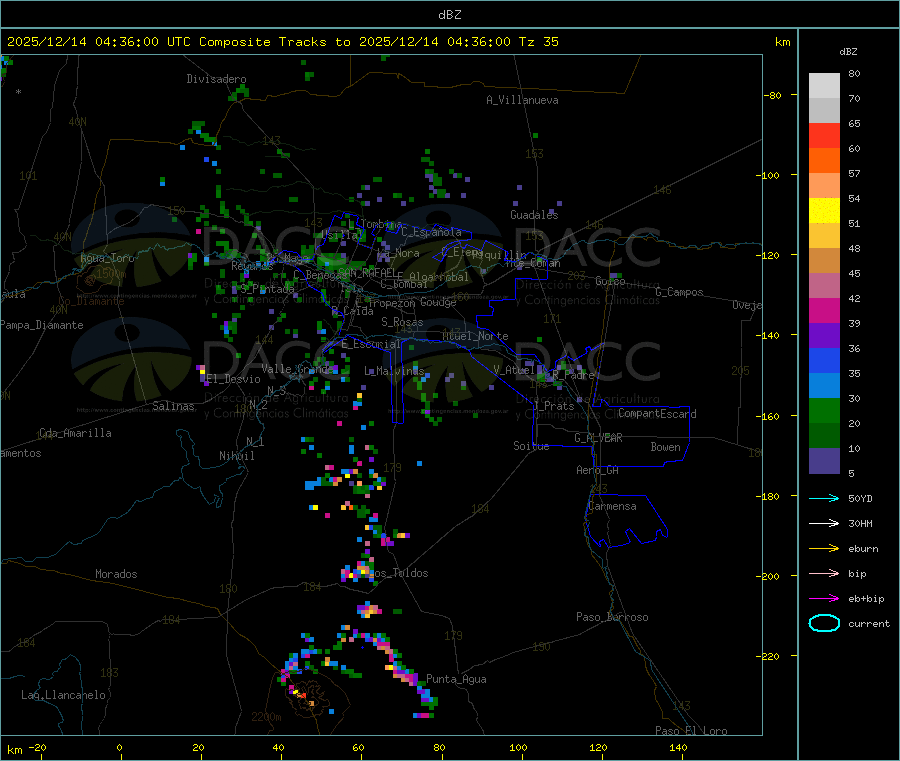Click the 10 dBZ dark green swatch
The height and width of the screenshot is (761, 900).
[x=824, y=435]
